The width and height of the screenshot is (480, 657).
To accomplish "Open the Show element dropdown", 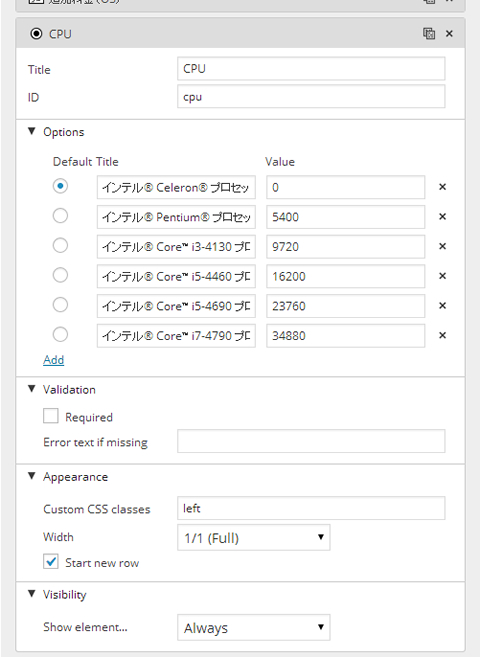I will click(254, 627).
